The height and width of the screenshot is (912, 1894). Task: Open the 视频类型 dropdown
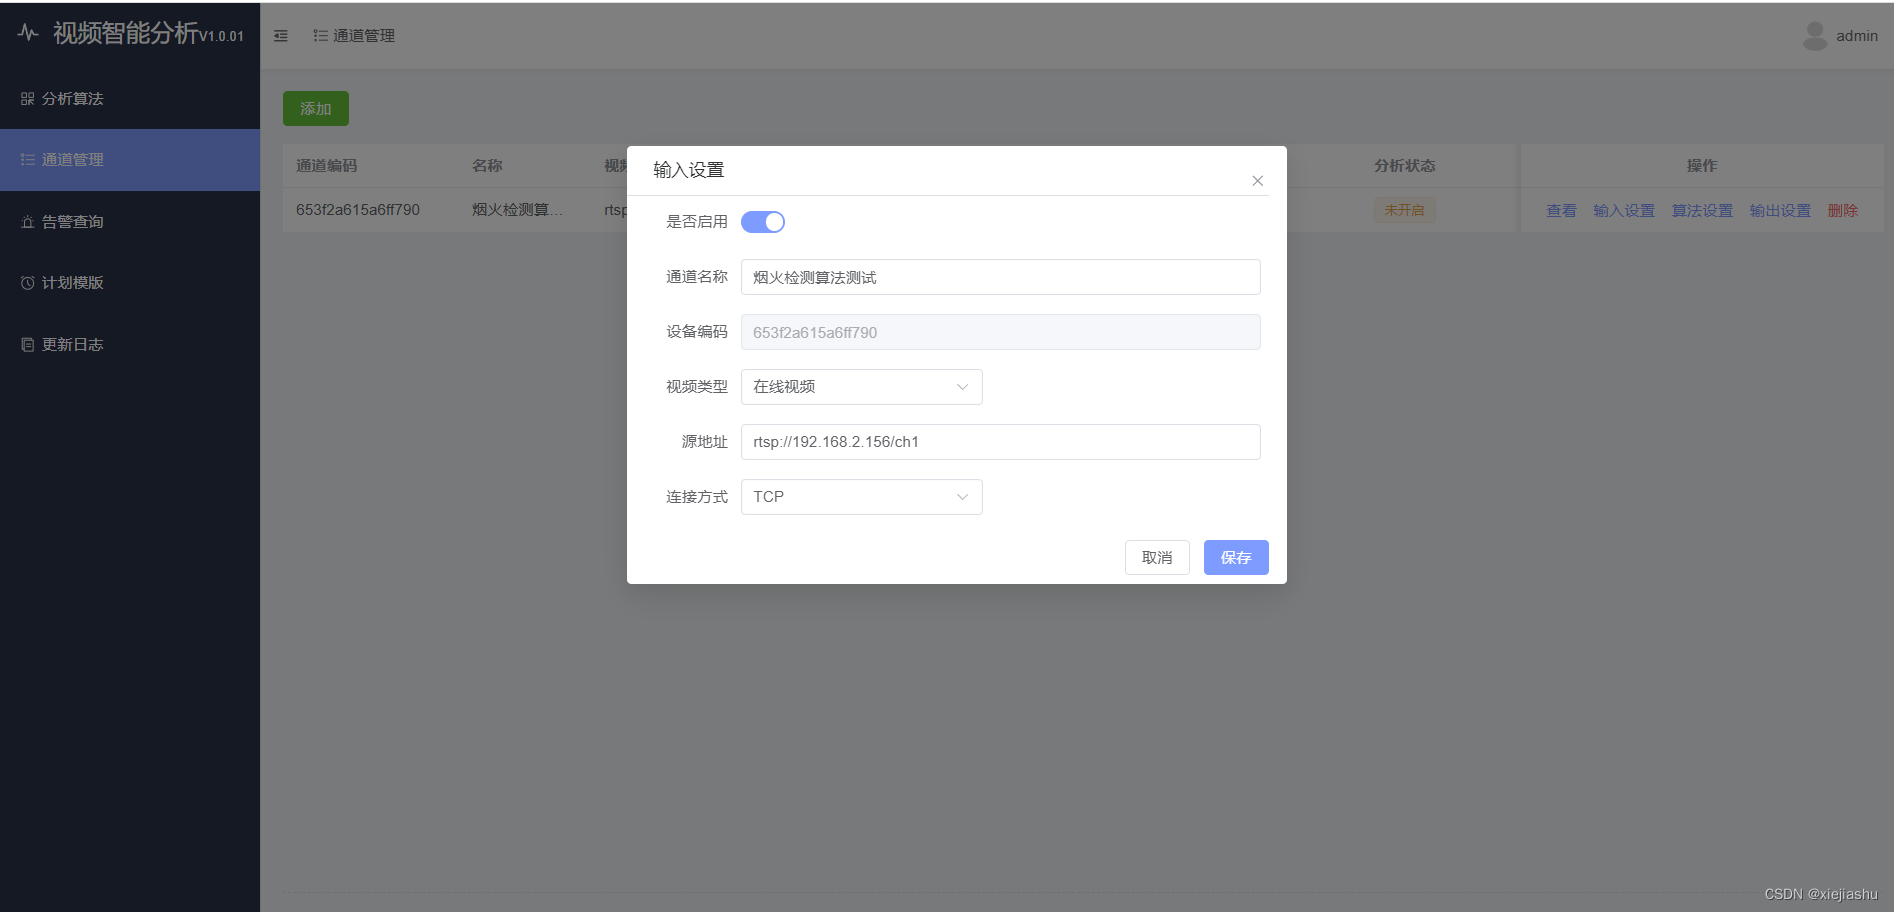(x=862, y=387)
